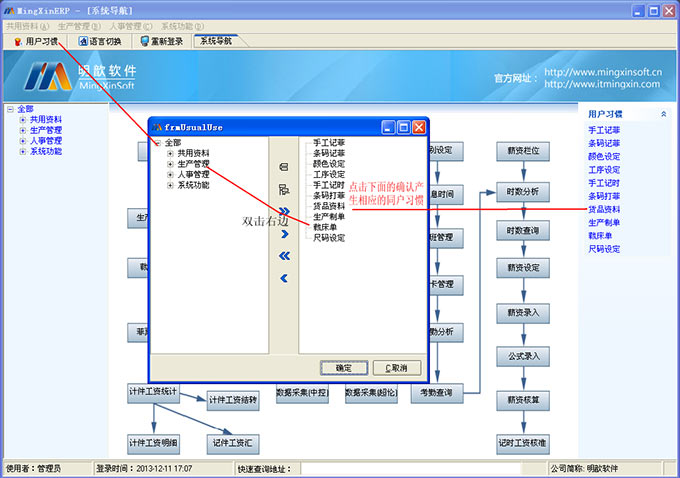The height and width of the screenshot is (478, 680).
Task: Select 货品资料 in dialog's right list
Action: [x=329, y=206]
